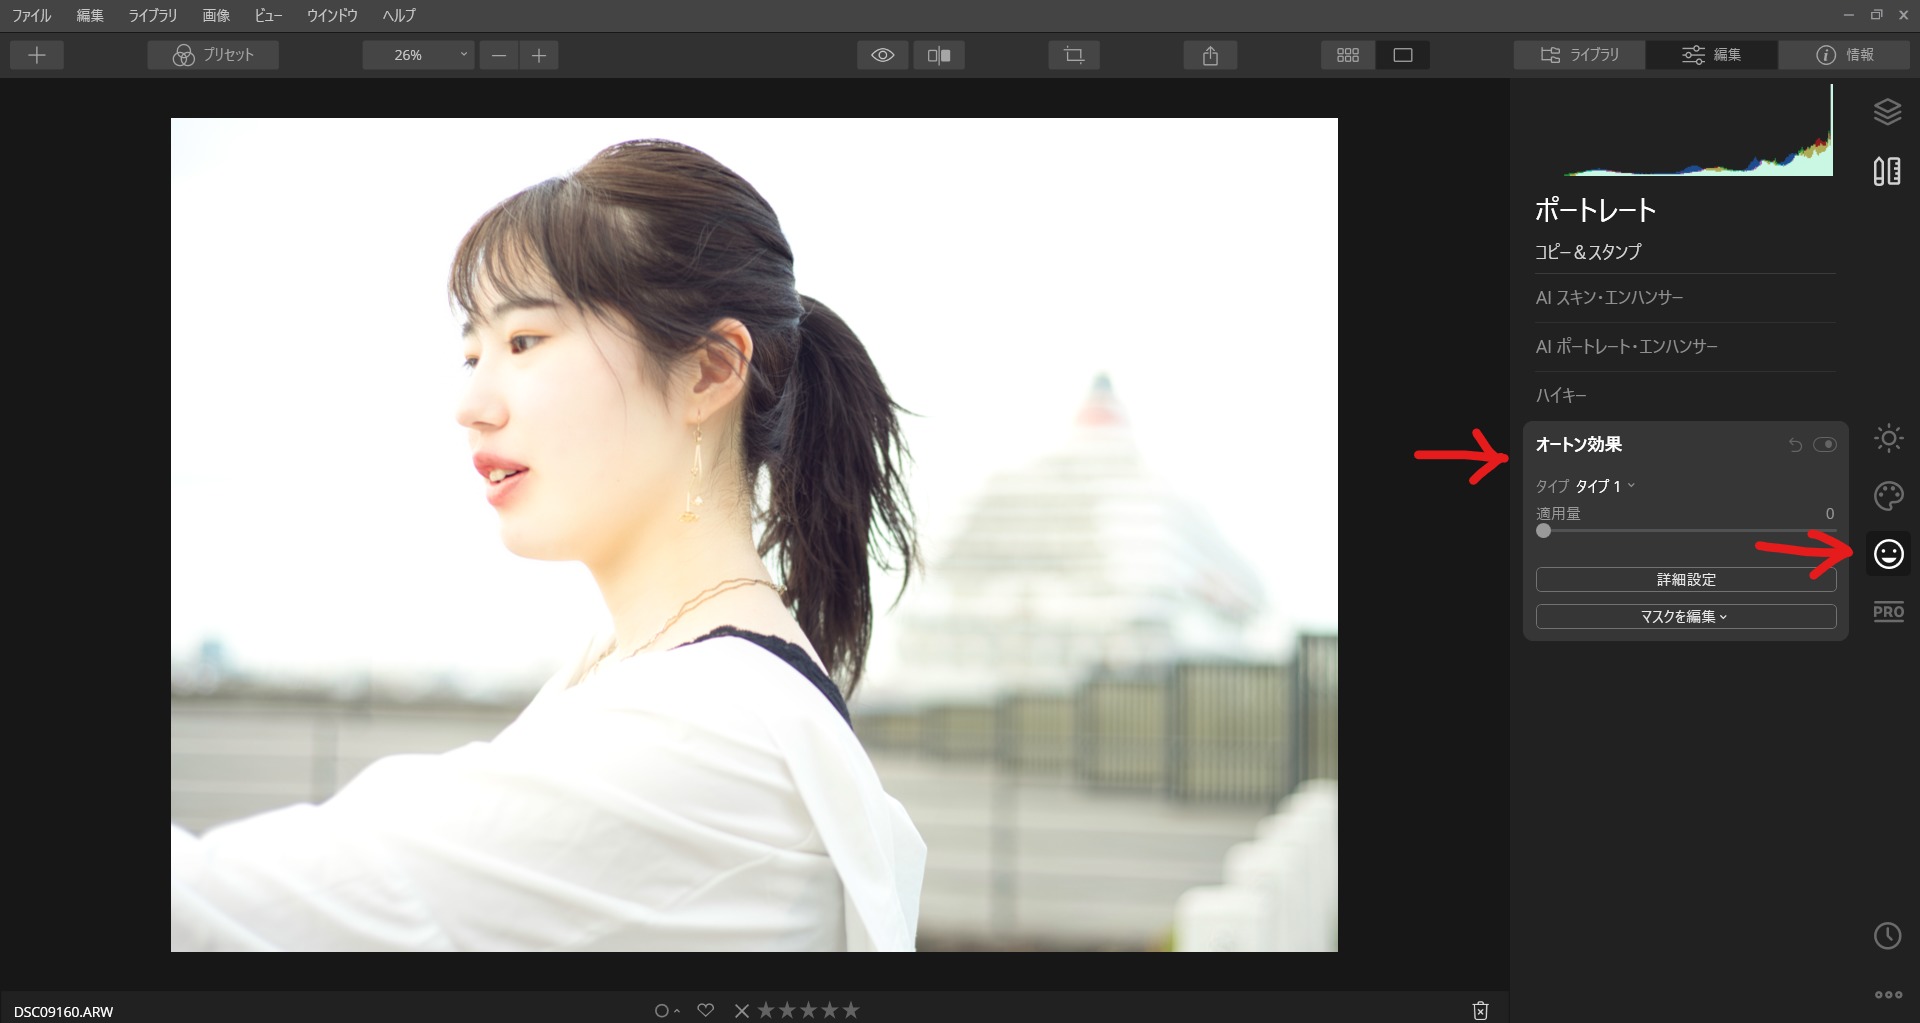The image size is (1920, 1023).
Task: Open the ビュー menu
Action: (268, 15)
